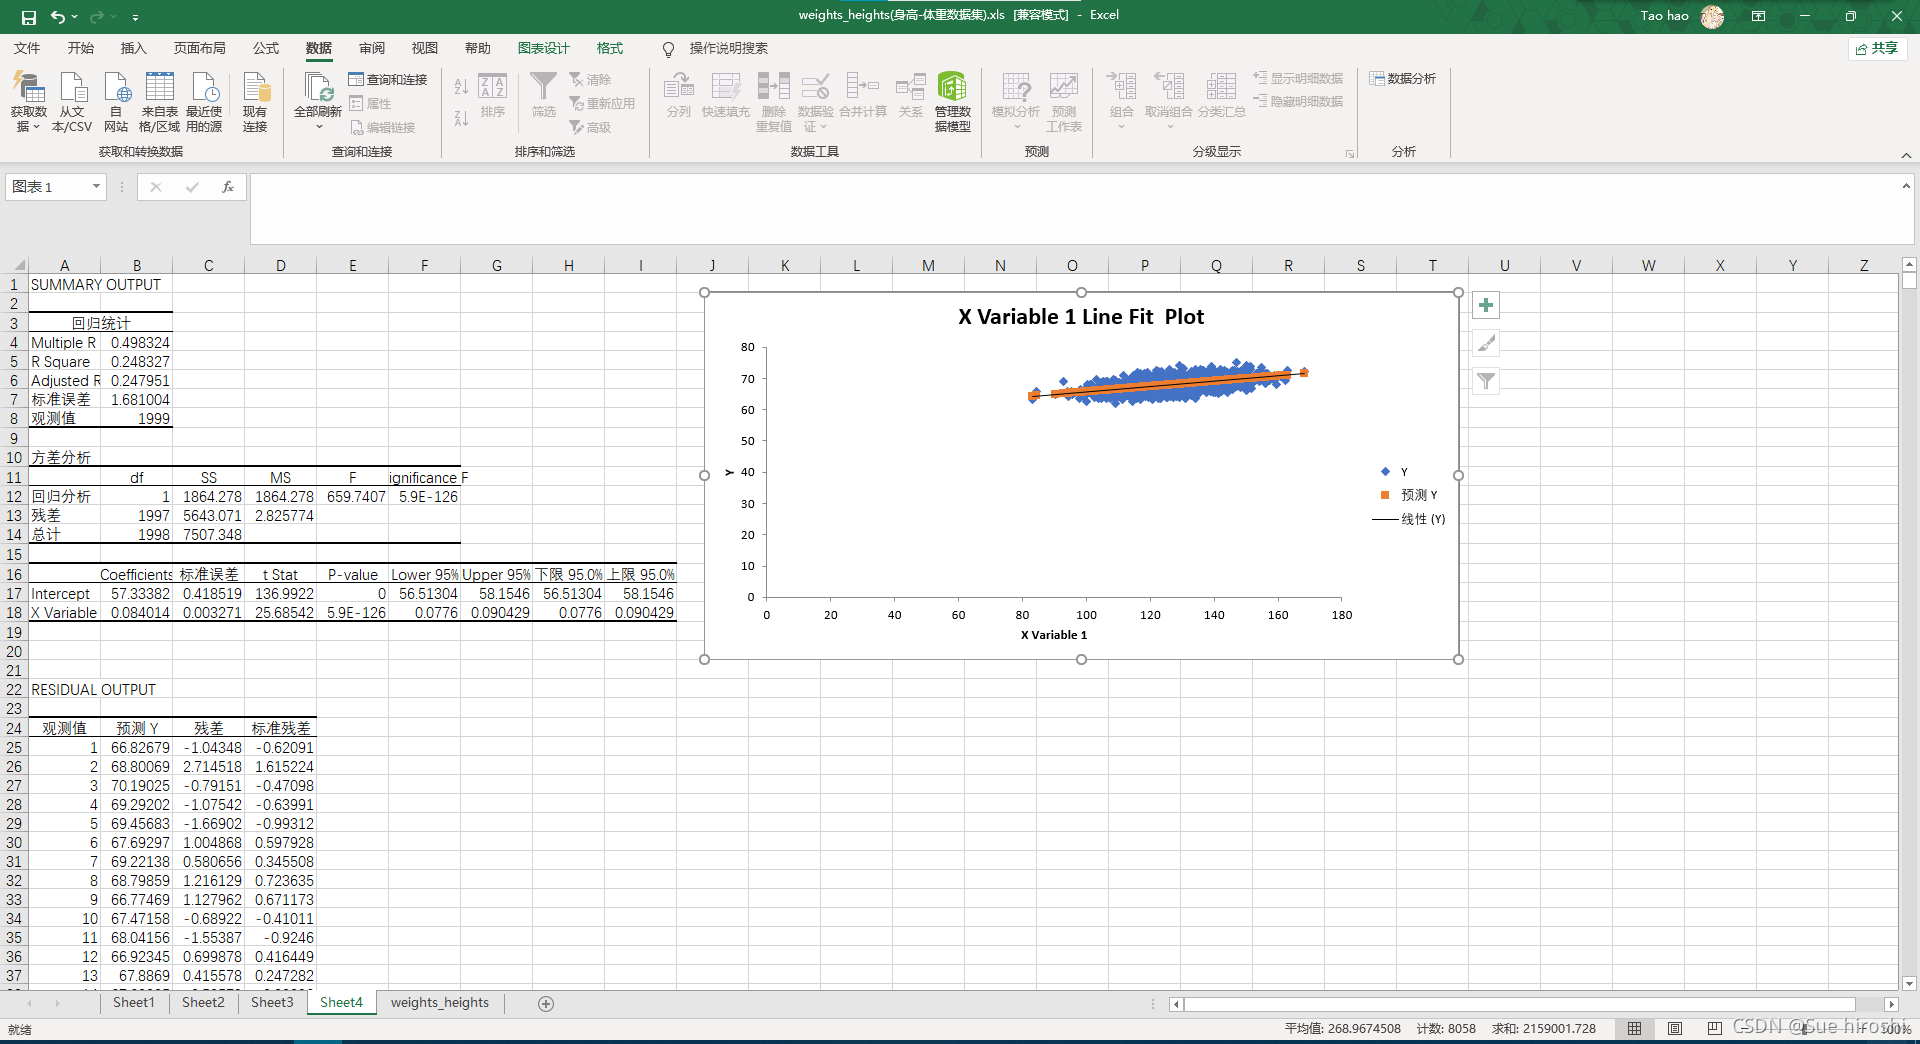Click the Consolidate (合并计算) icon
The height and width of the screenshot is (1044, 1920).
click(x=863, y=96)
